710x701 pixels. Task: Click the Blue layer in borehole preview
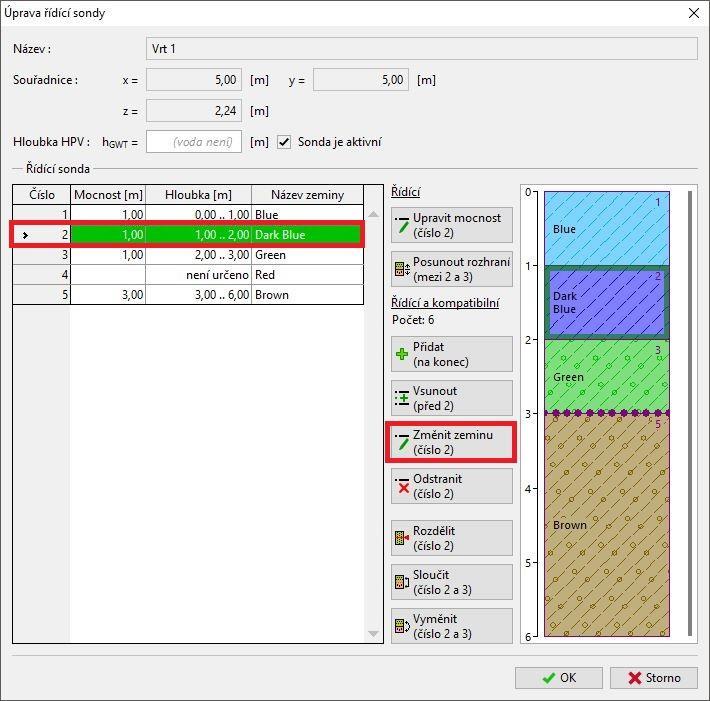pos(607,228)
